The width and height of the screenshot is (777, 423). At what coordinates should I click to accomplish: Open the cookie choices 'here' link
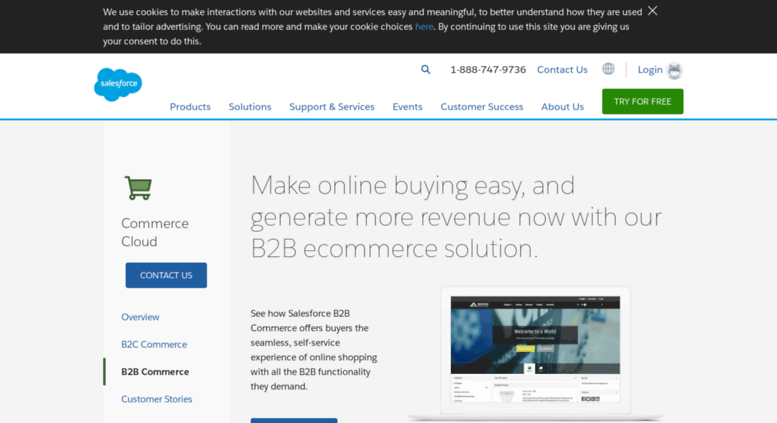pos(424,27)
